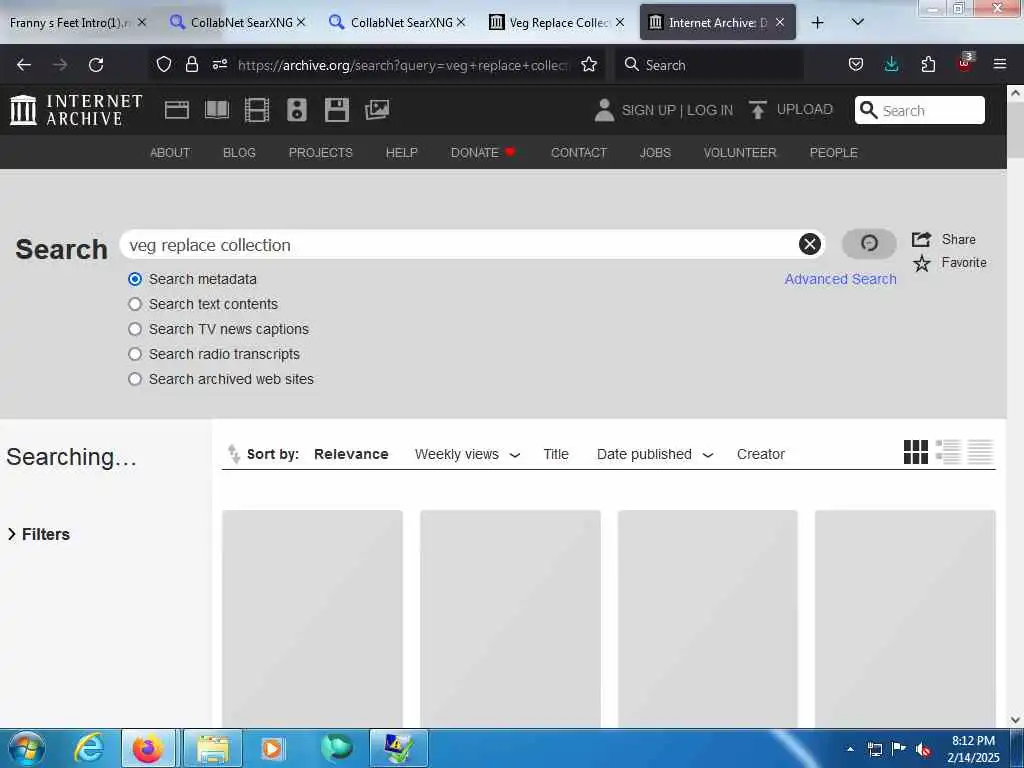Image resolution: width=1024 pixels, height=768 pixels.
Task: Open the Internet Archive home logo
Action: tap(76, 110)
